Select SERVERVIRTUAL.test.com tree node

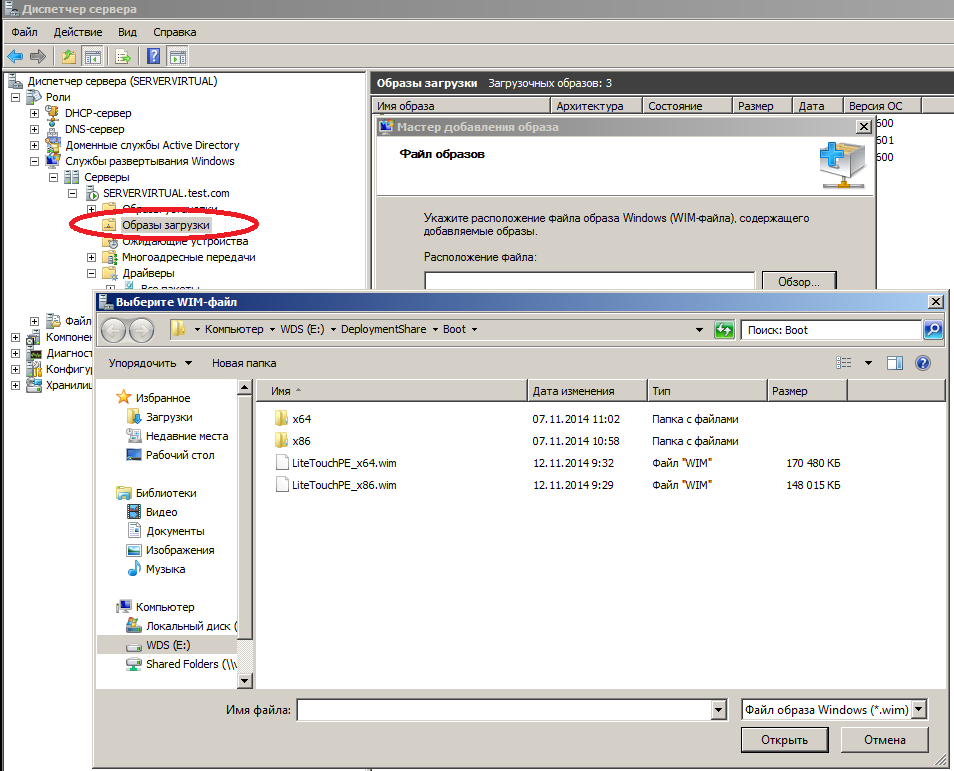[166, 193]
